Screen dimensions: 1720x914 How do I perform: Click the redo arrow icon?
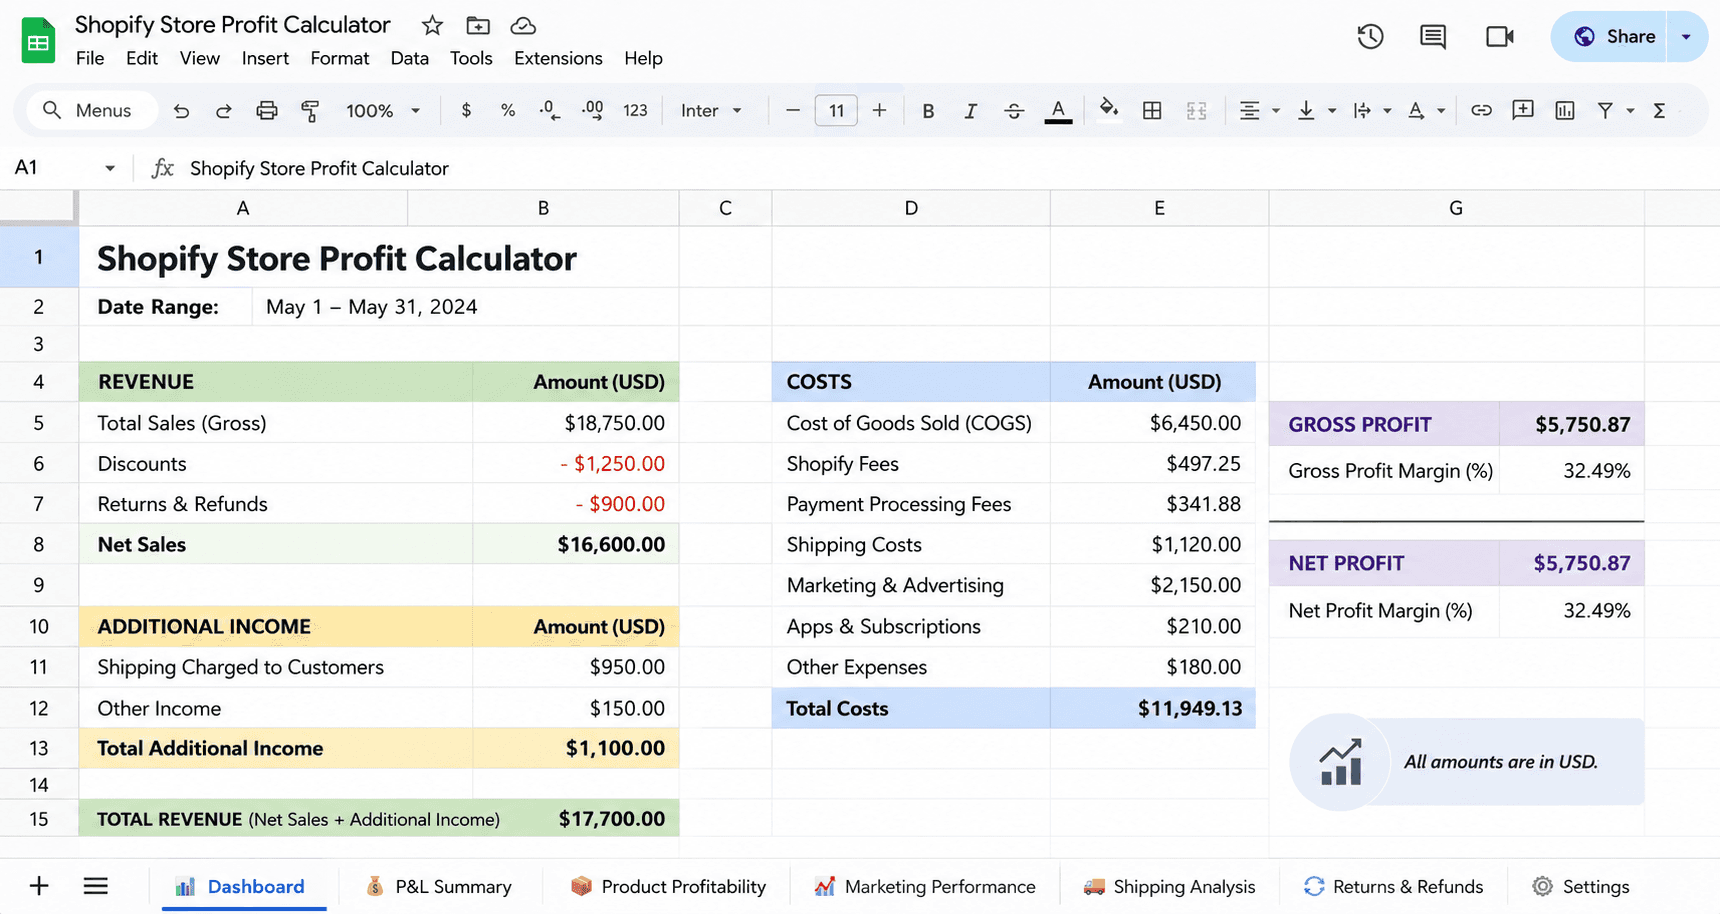pyautogui.click(x=224, y=111)
